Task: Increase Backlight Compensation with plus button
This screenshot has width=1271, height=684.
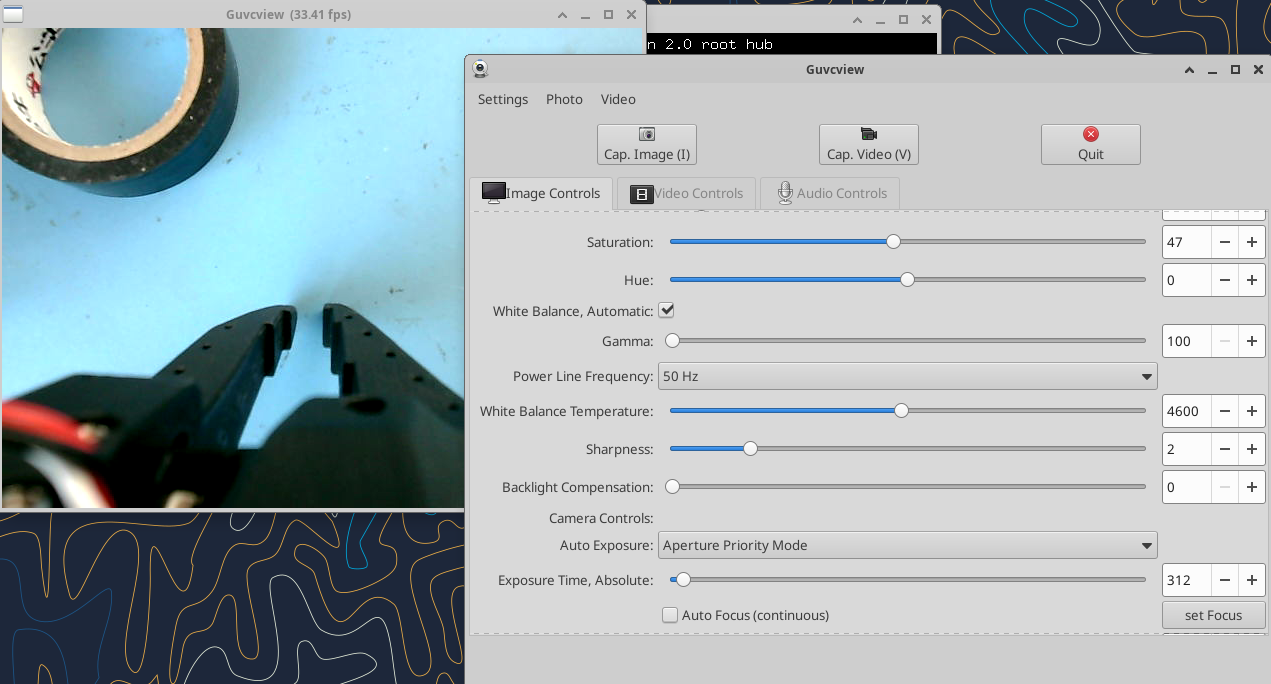Action: point(1252,487)
